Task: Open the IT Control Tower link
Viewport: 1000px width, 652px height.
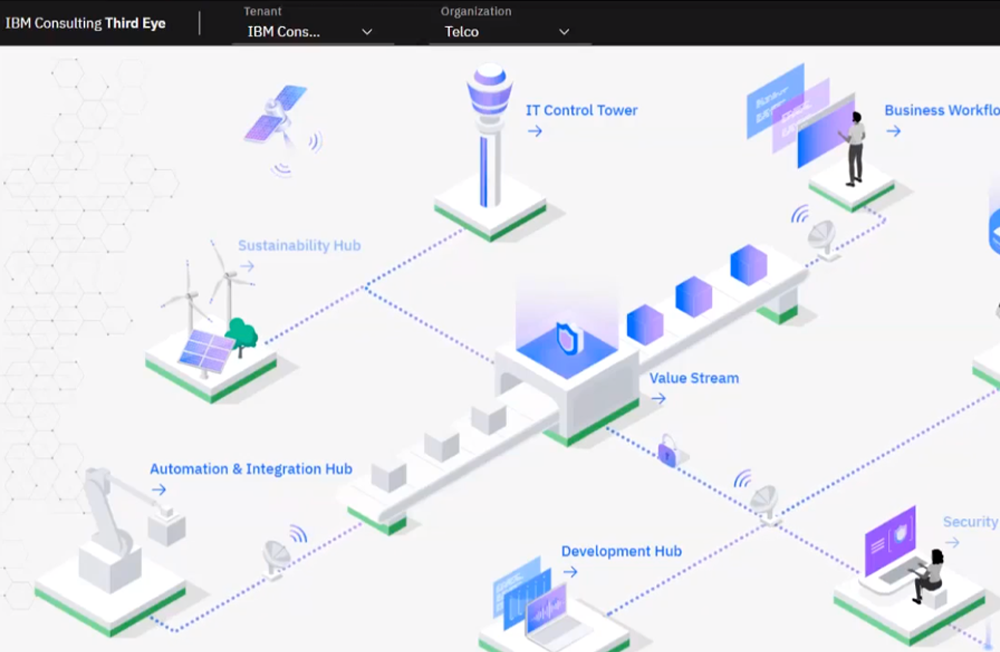Action: [581, 110]
